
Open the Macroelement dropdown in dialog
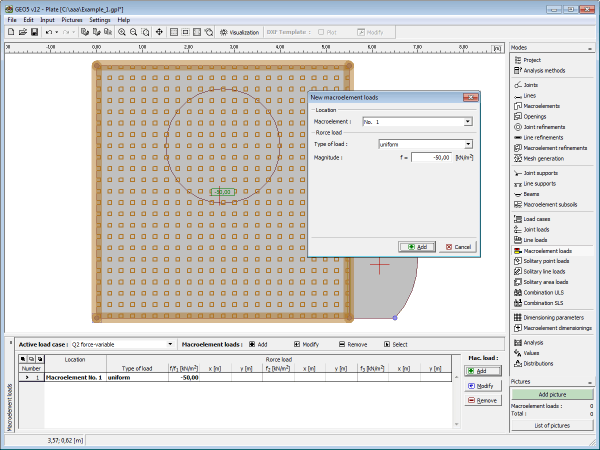pyautogui.click(x=468, y=121)
